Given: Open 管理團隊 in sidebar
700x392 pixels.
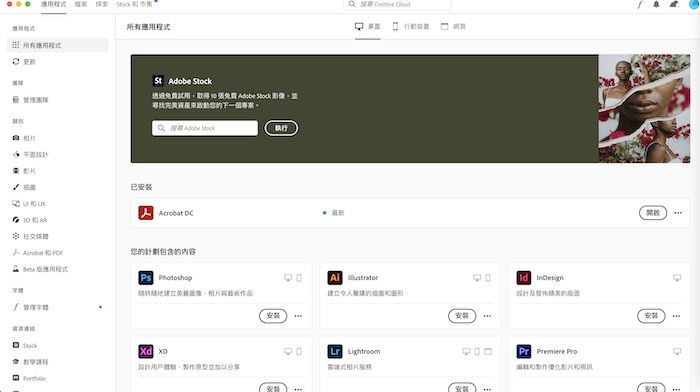Looking at the screenshot, I should coord(30,100).
